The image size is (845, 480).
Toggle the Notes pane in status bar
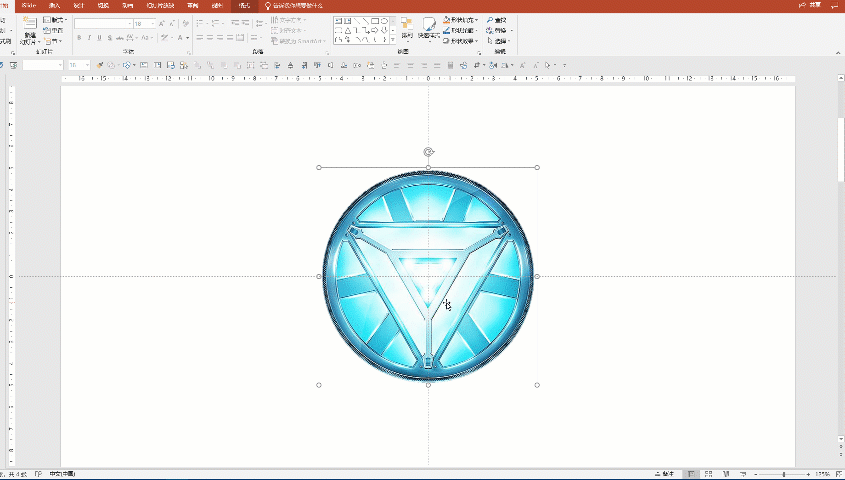coord(665,473)
